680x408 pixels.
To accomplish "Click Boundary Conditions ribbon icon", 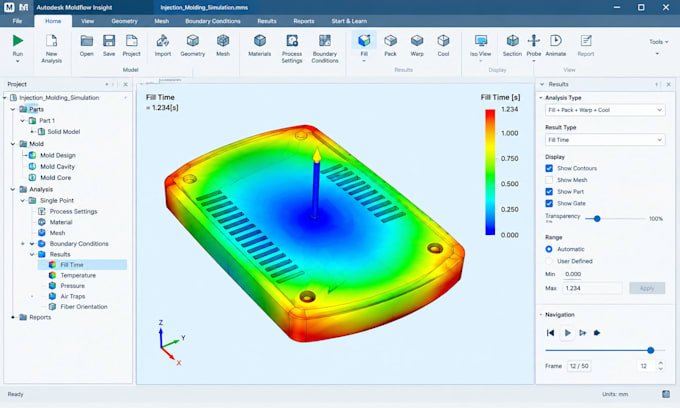I will tap(325, 41).
